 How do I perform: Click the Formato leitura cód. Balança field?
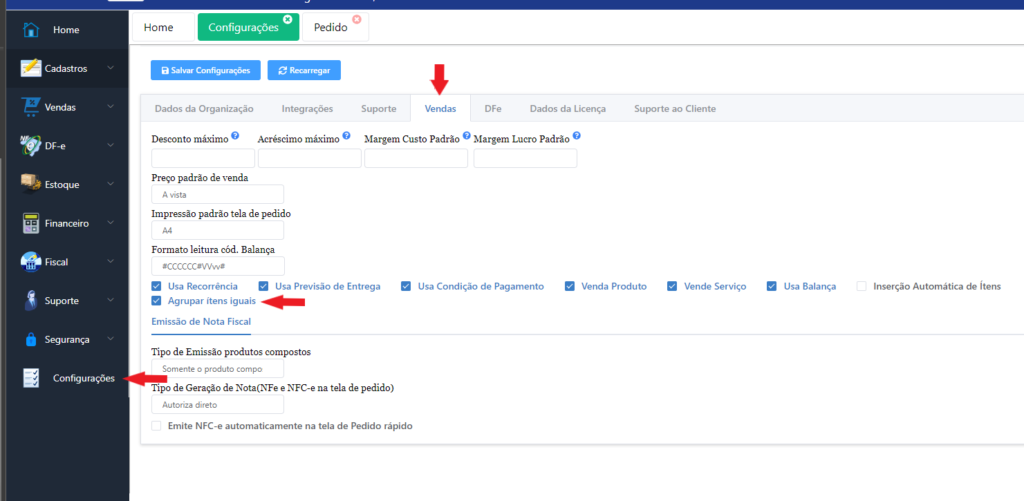(217, 266)
